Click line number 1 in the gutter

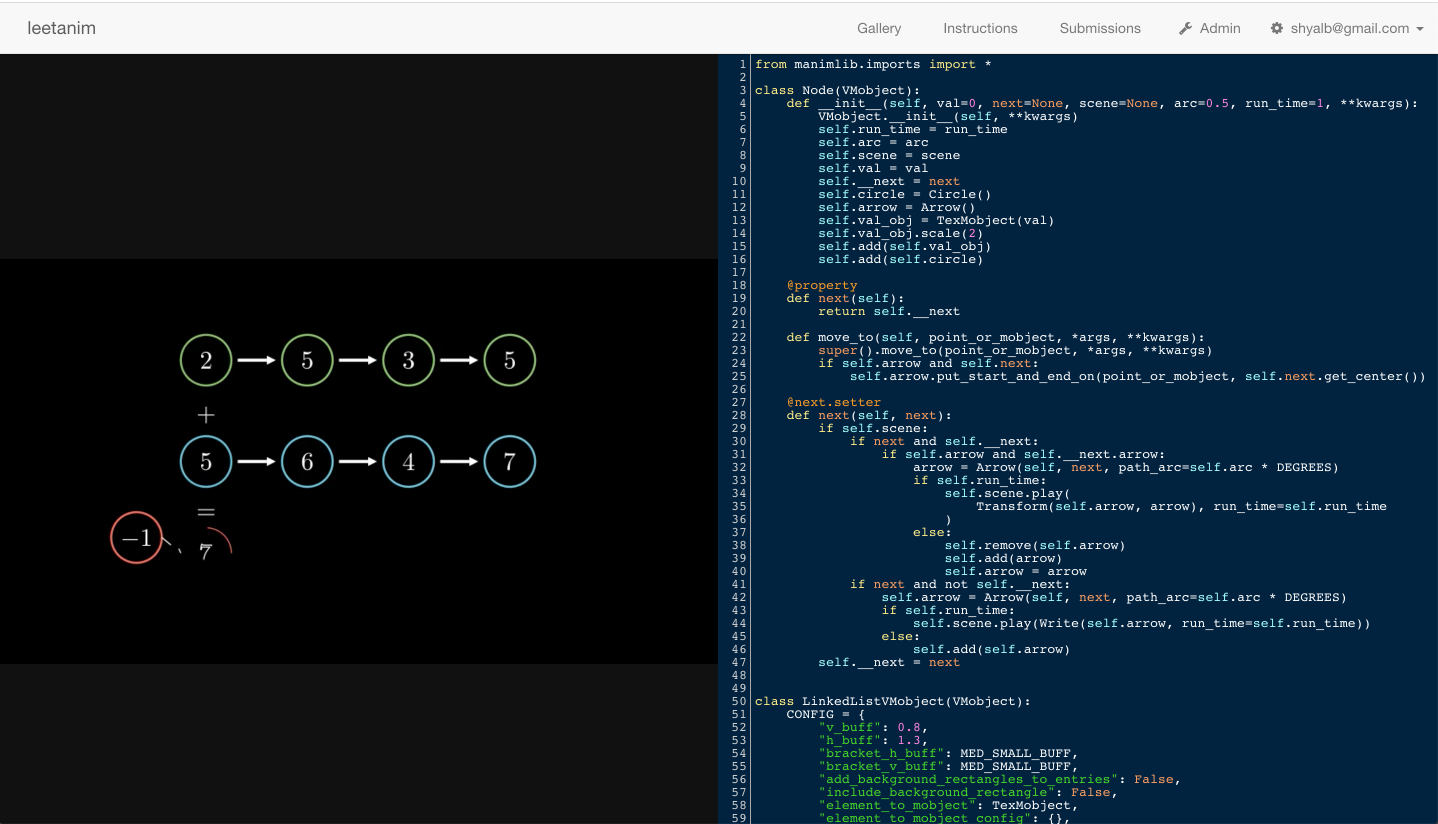click(x=743, y=64)
